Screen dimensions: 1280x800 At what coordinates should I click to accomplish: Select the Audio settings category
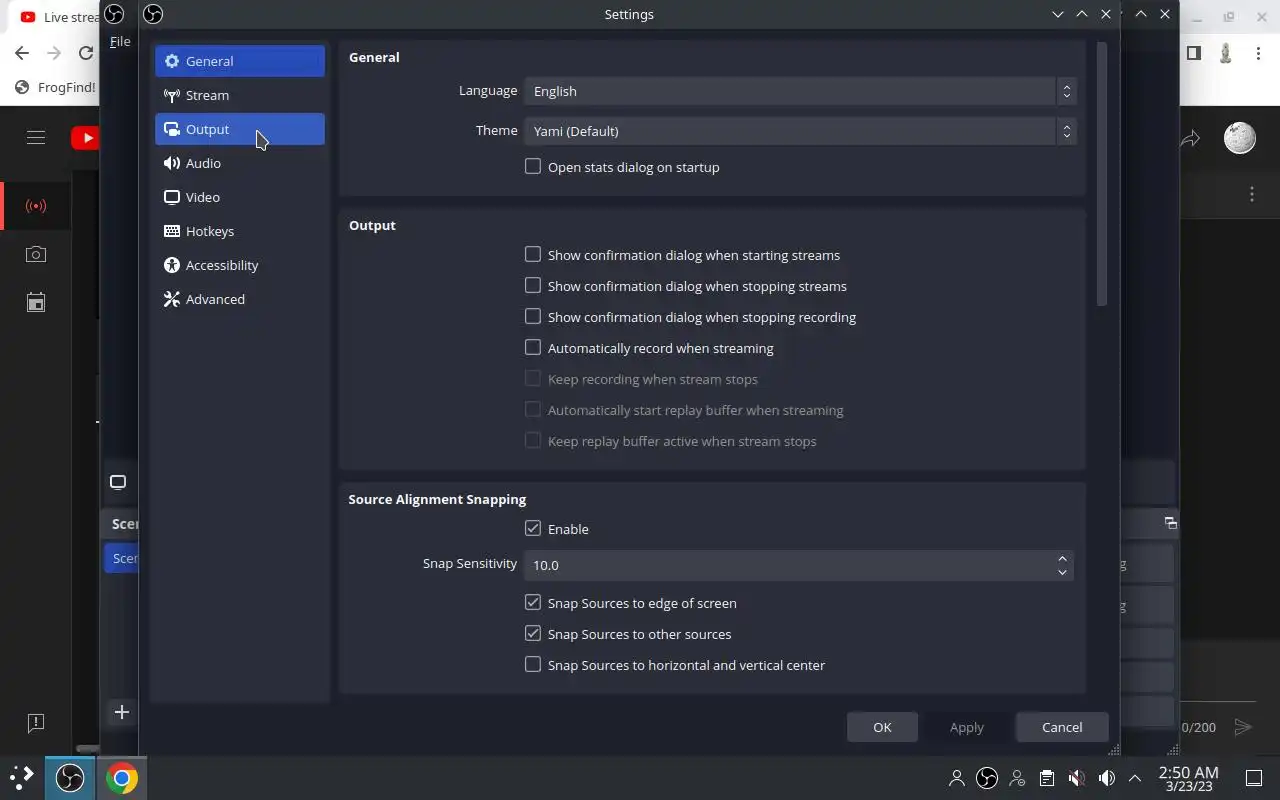240,163
